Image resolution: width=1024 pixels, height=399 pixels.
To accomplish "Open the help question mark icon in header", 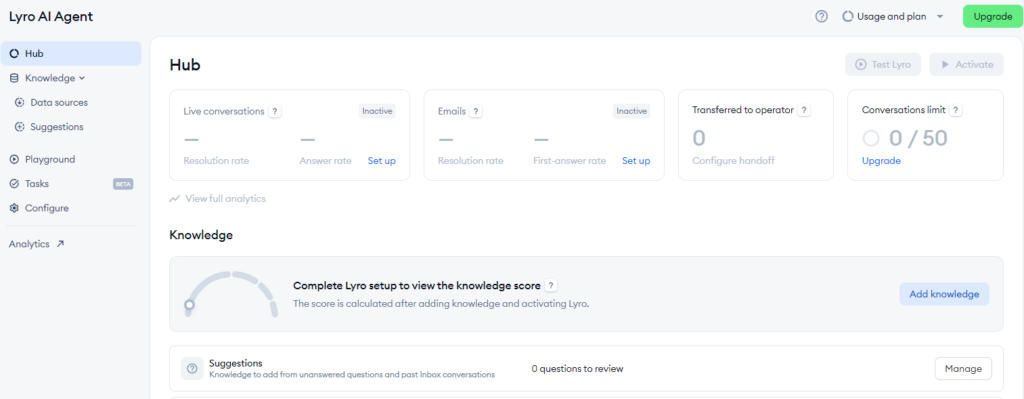I will pyautogui.click(x=822, y=17).
